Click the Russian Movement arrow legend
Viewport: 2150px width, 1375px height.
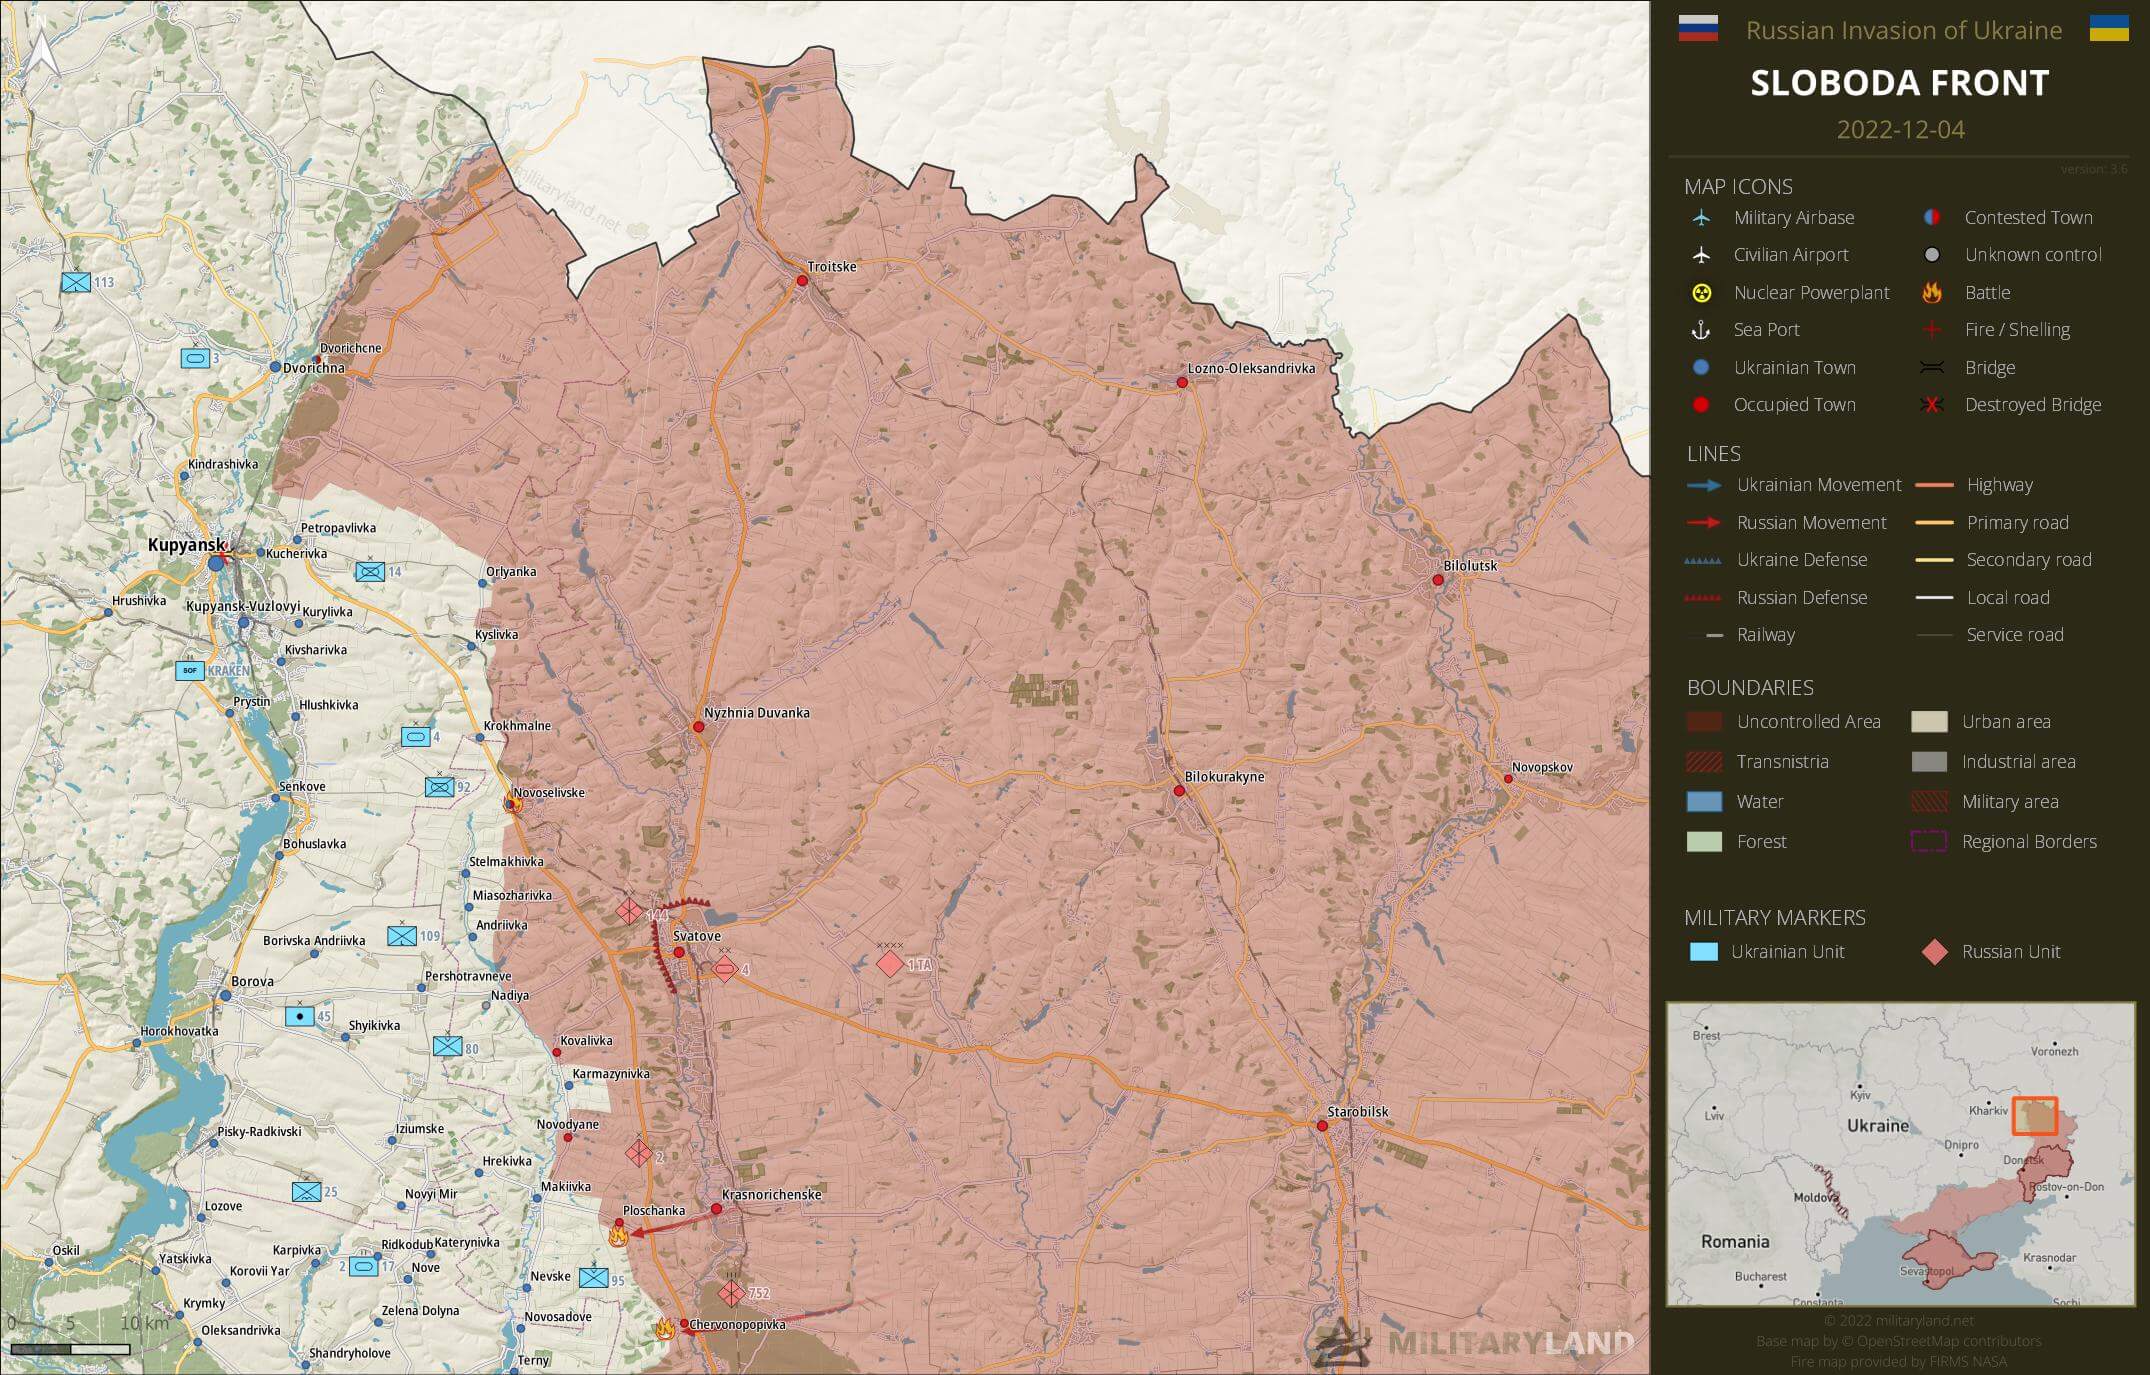point(1705,523)
